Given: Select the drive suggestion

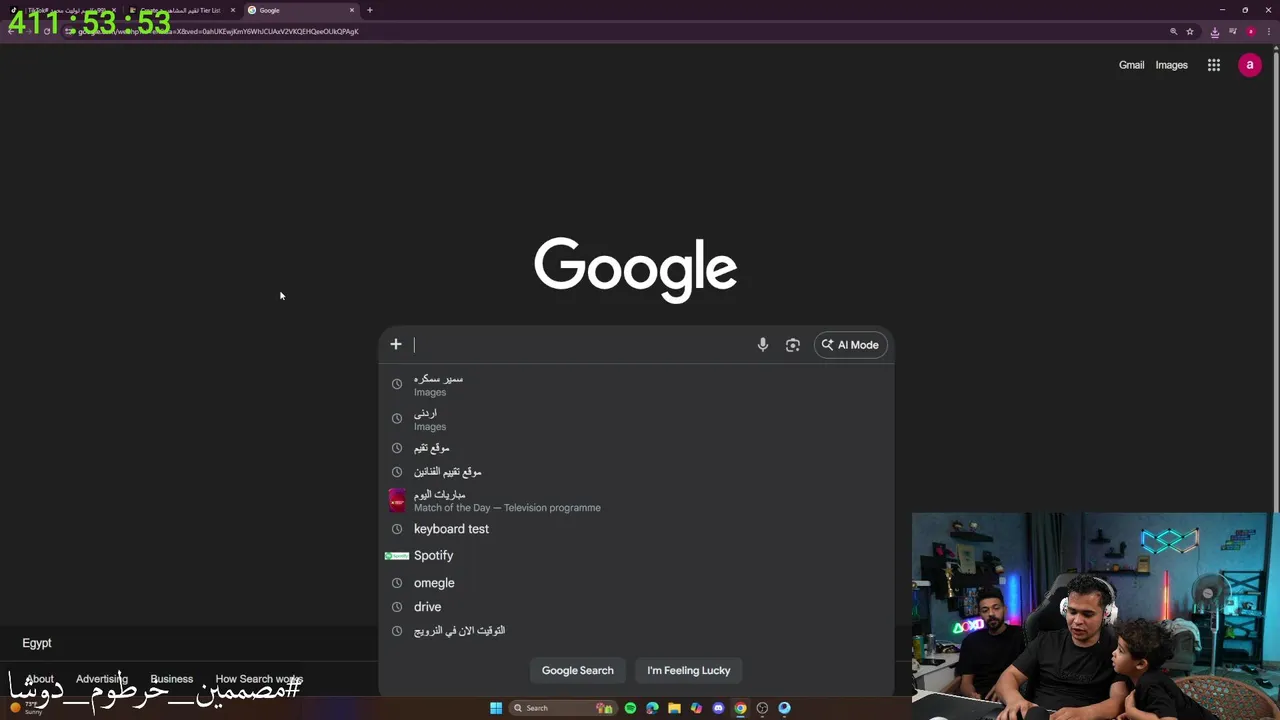Looking at the screenshot, I should 636,607.
